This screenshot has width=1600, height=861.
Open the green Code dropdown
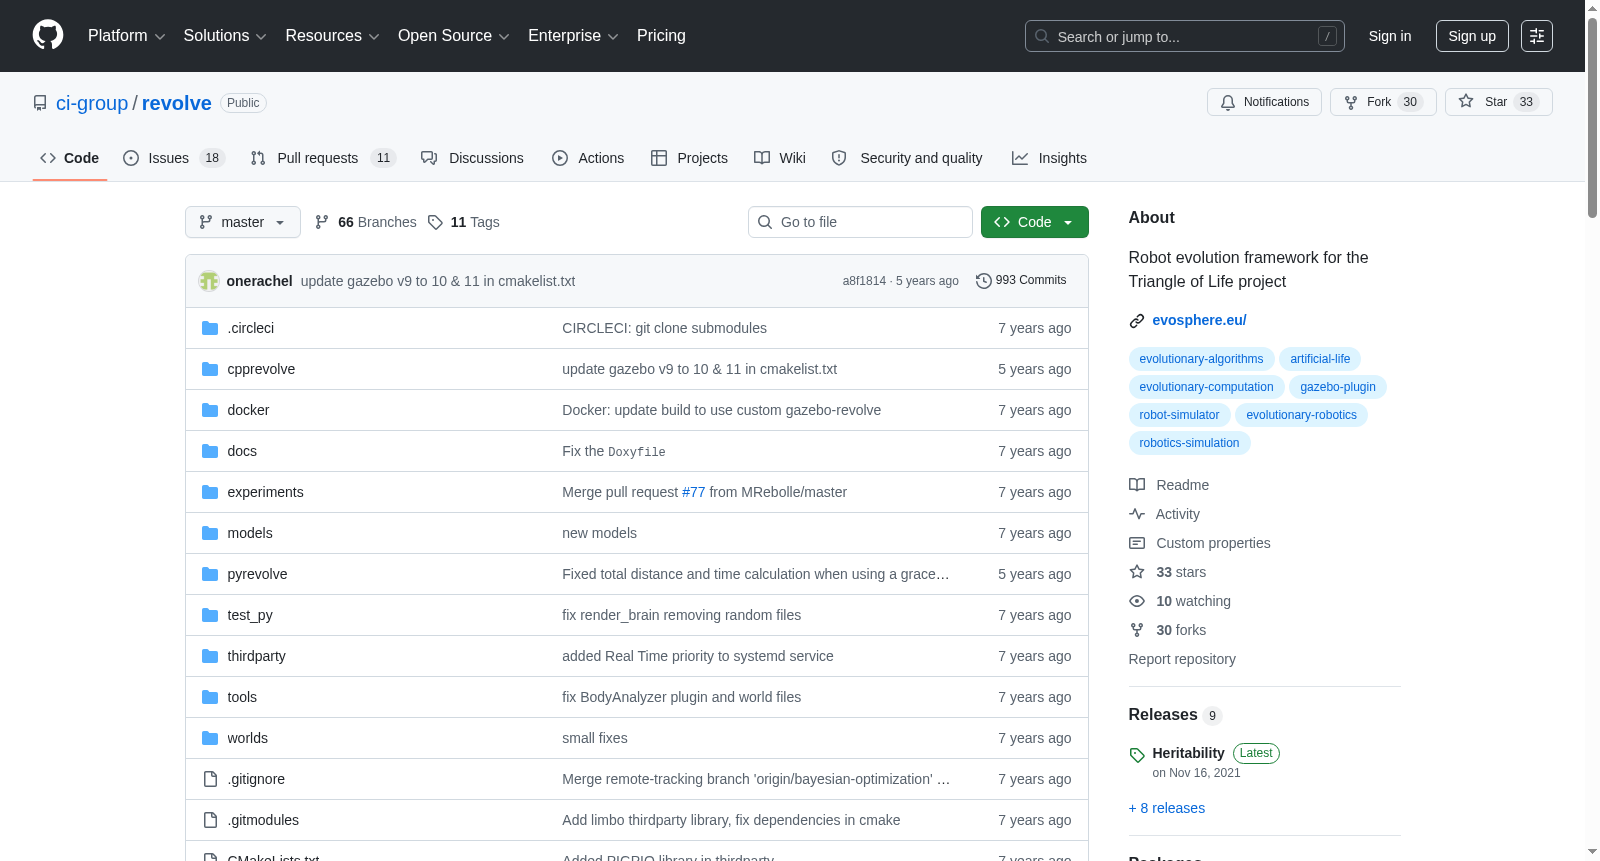pos(1035,222)
